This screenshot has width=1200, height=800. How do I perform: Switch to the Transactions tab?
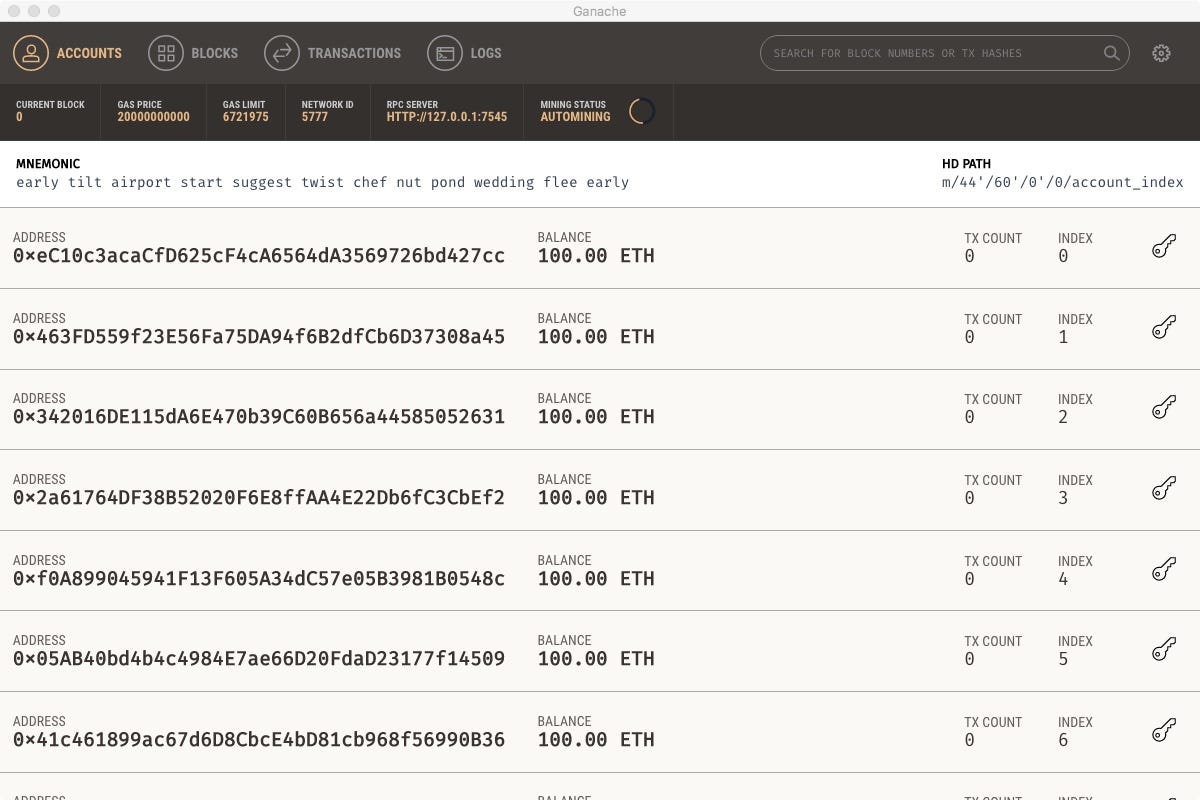tap(333, 53)
